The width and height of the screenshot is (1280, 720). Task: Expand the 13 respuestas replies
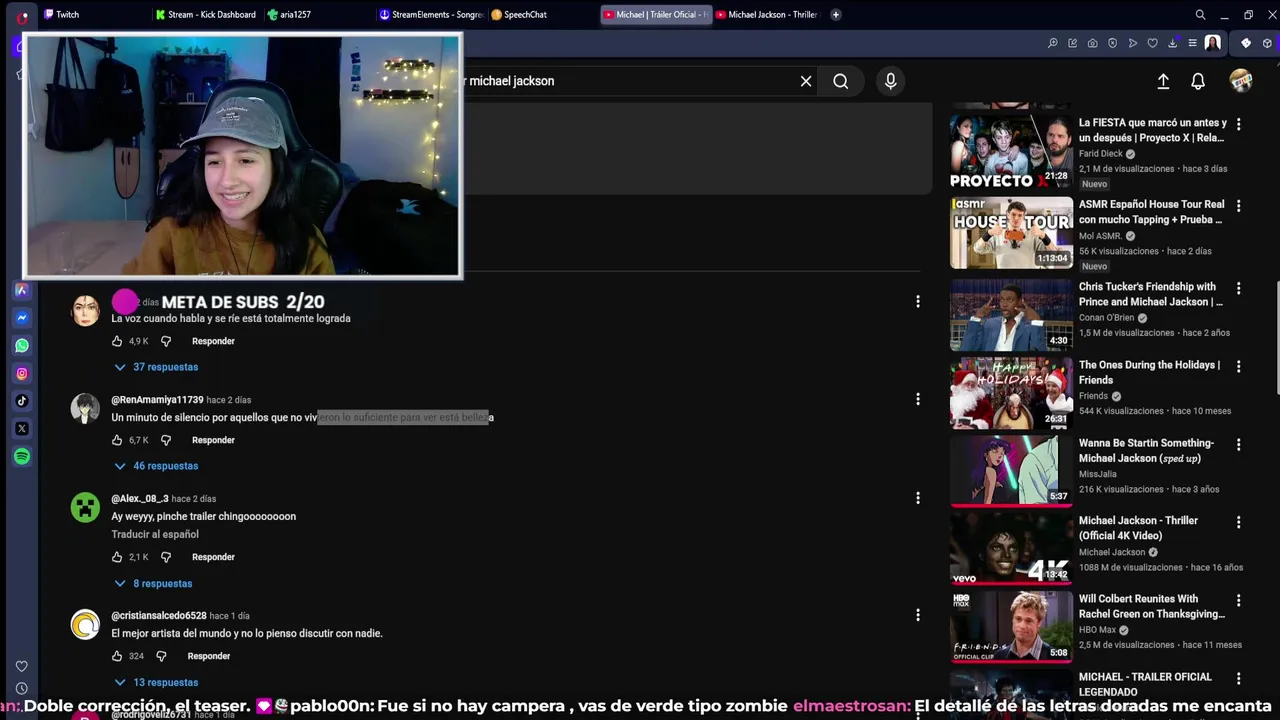point(156,683)
